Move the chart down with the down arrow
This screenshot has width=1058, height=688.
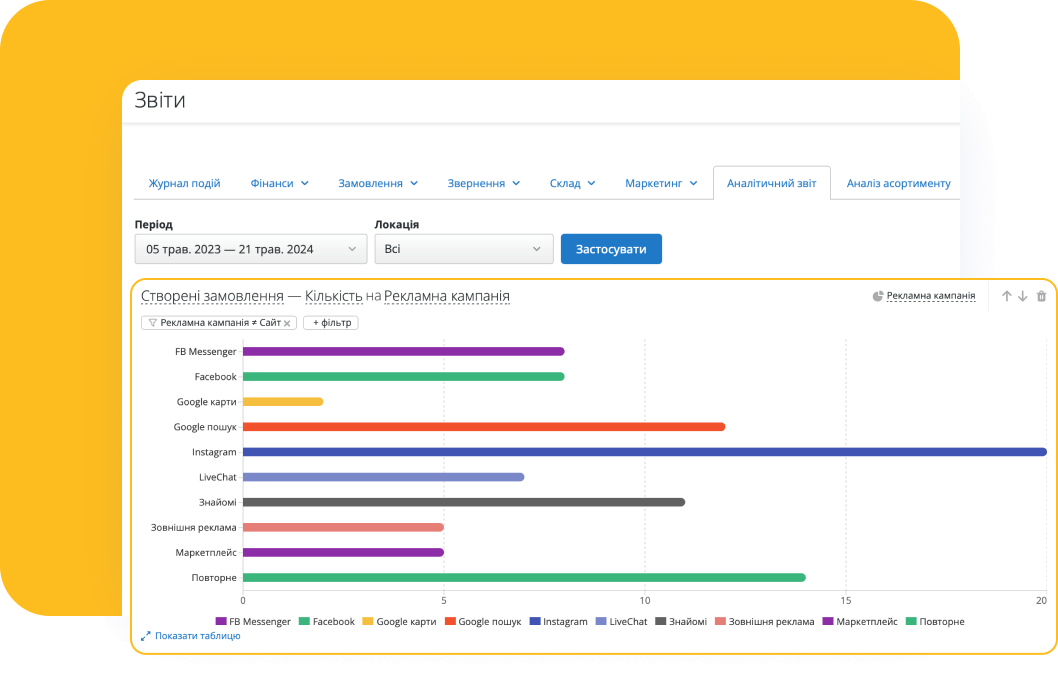pos(1022,296)
